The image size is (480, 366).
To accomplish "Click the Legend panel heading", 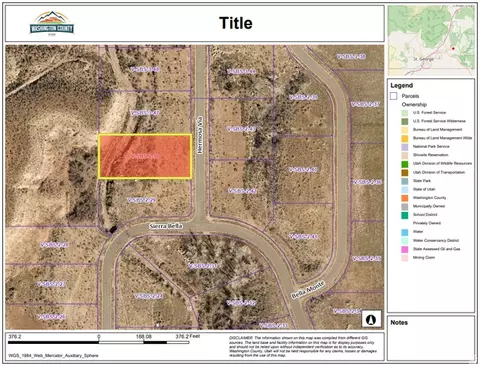I will 402,85.
